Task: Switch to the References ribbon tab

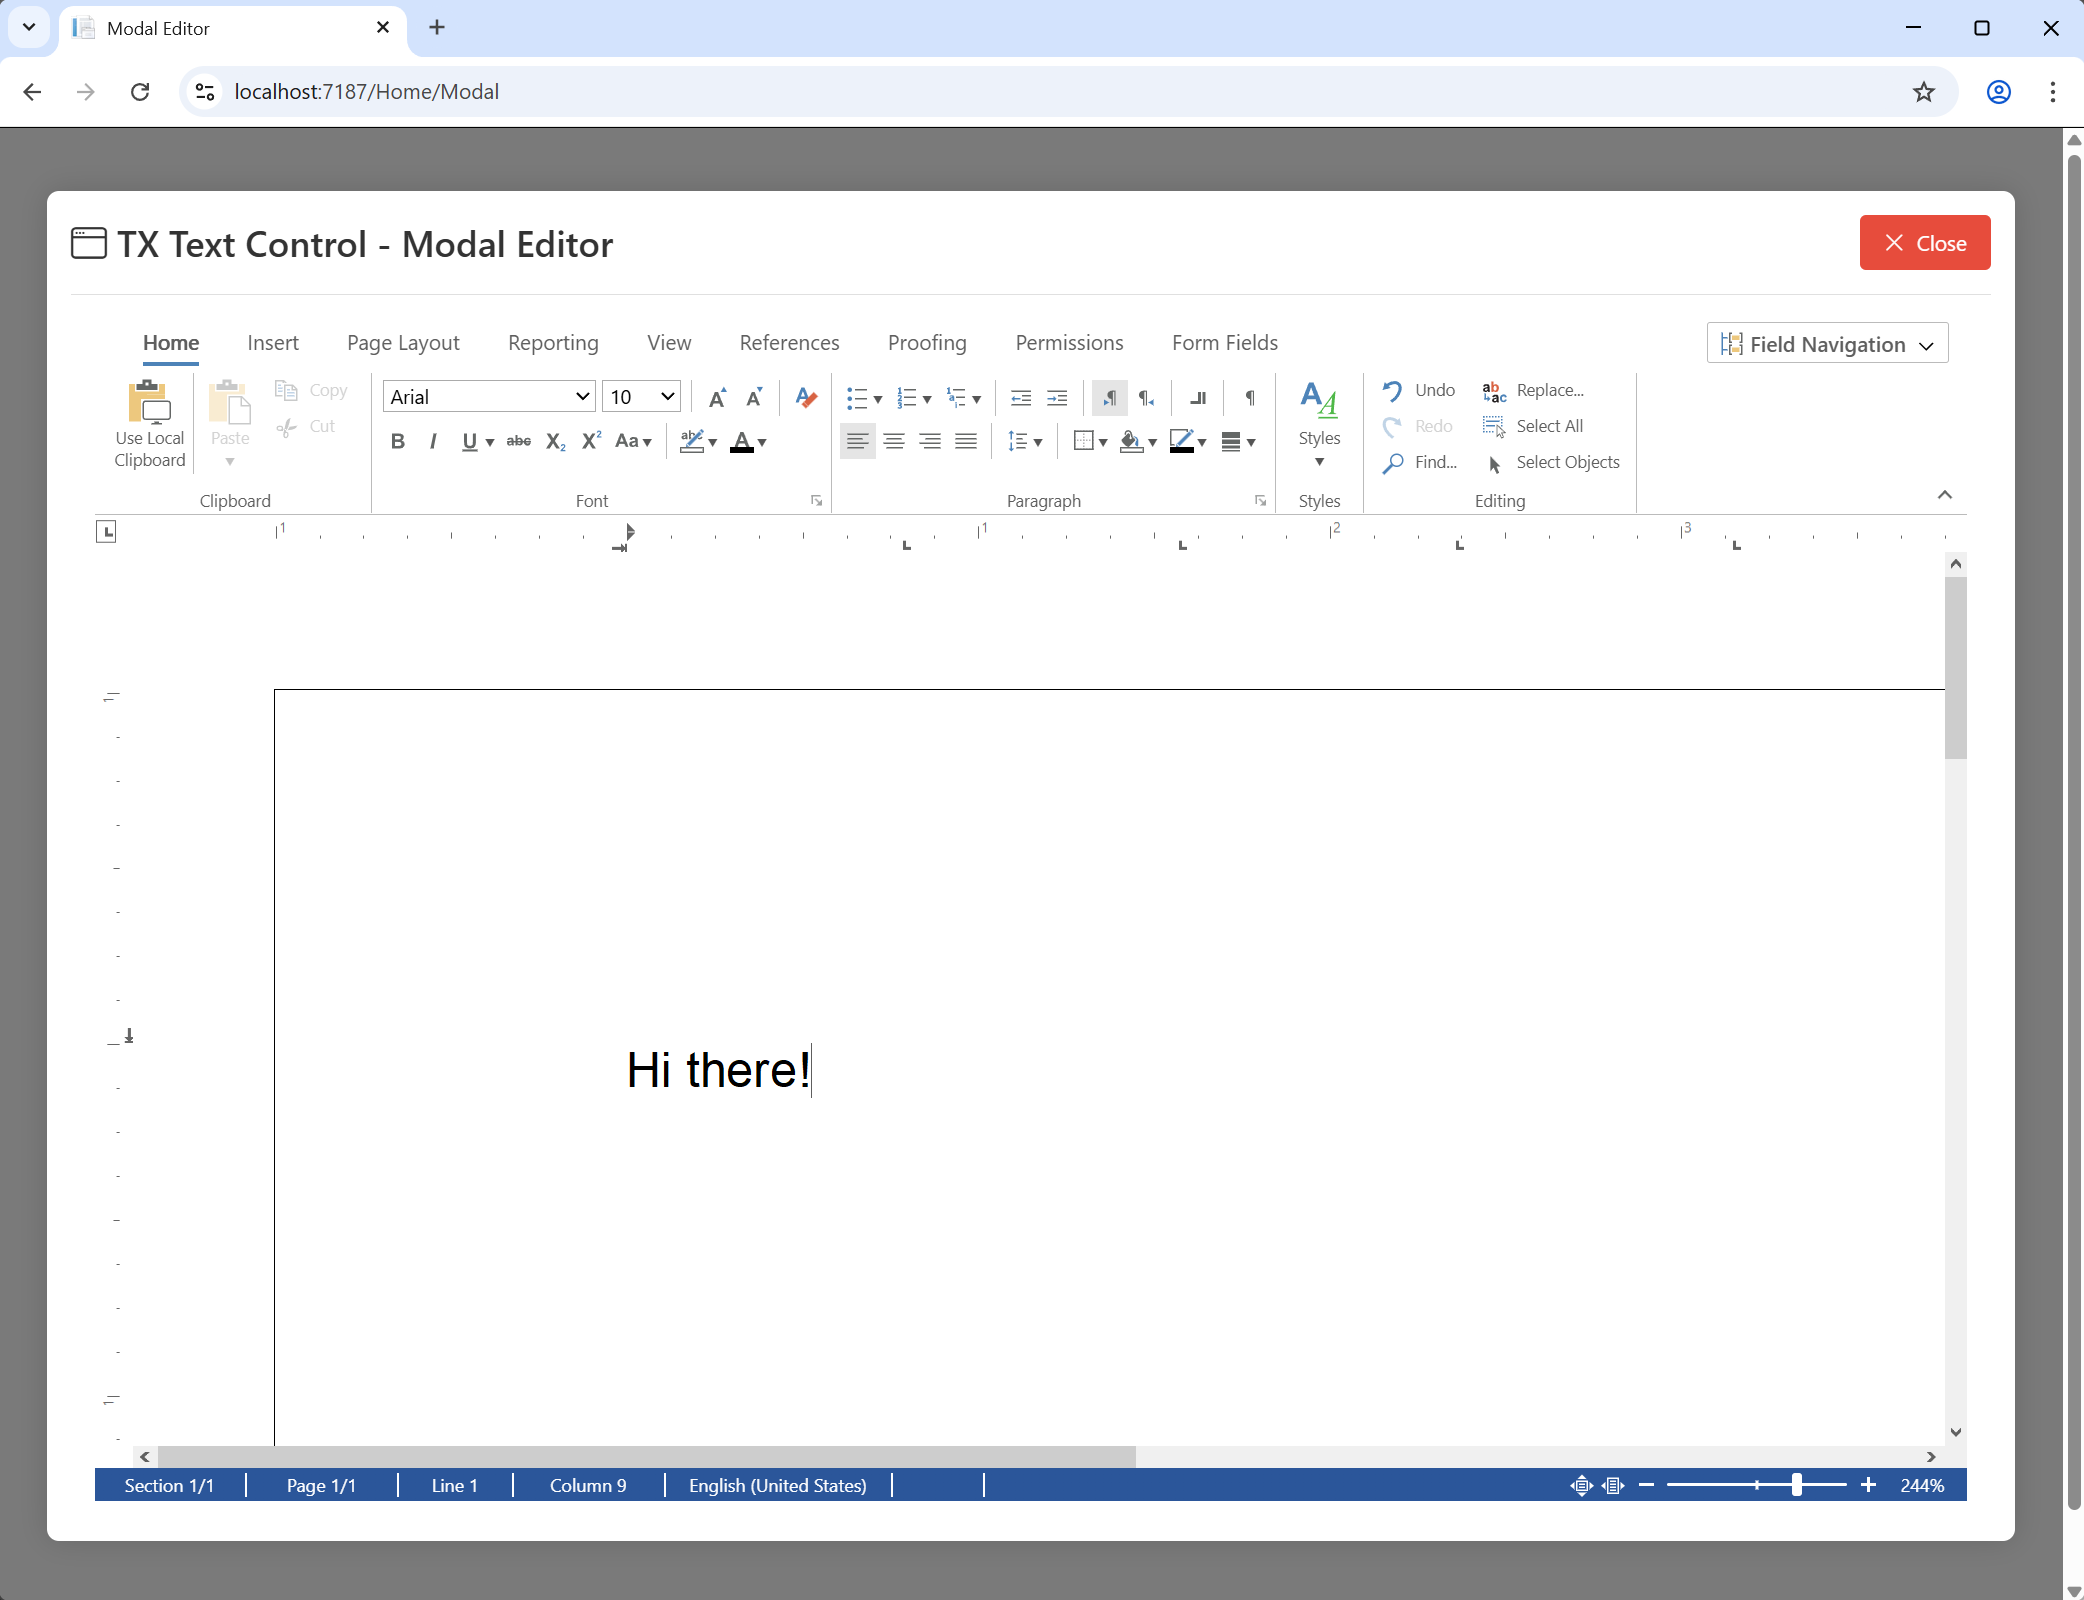Action: [789, 342]
